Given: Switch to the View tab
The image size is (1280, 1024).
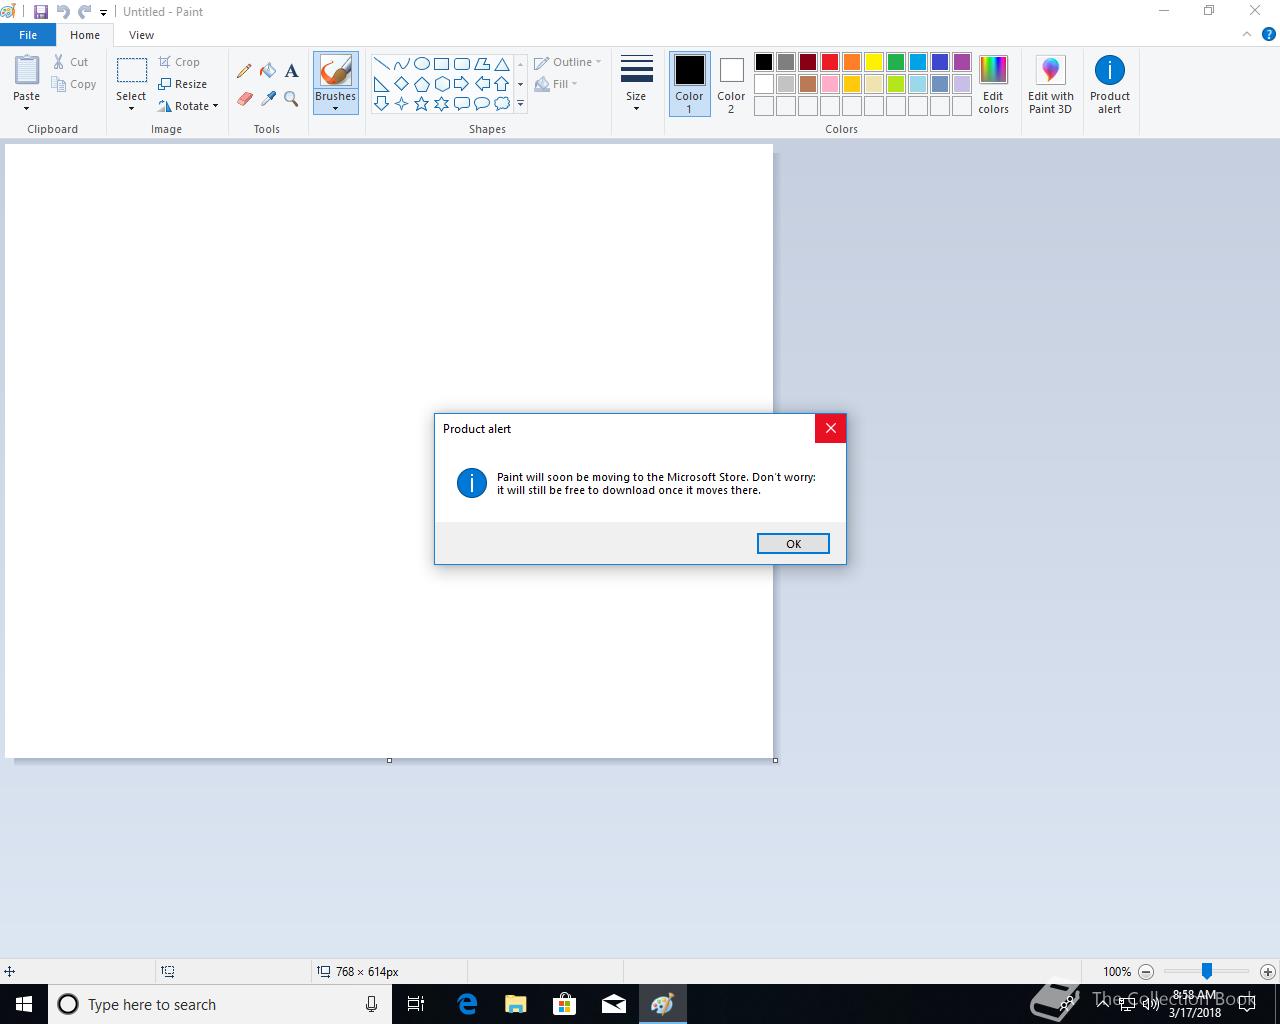Looking at the screenshot, I should tap(141, 35).
